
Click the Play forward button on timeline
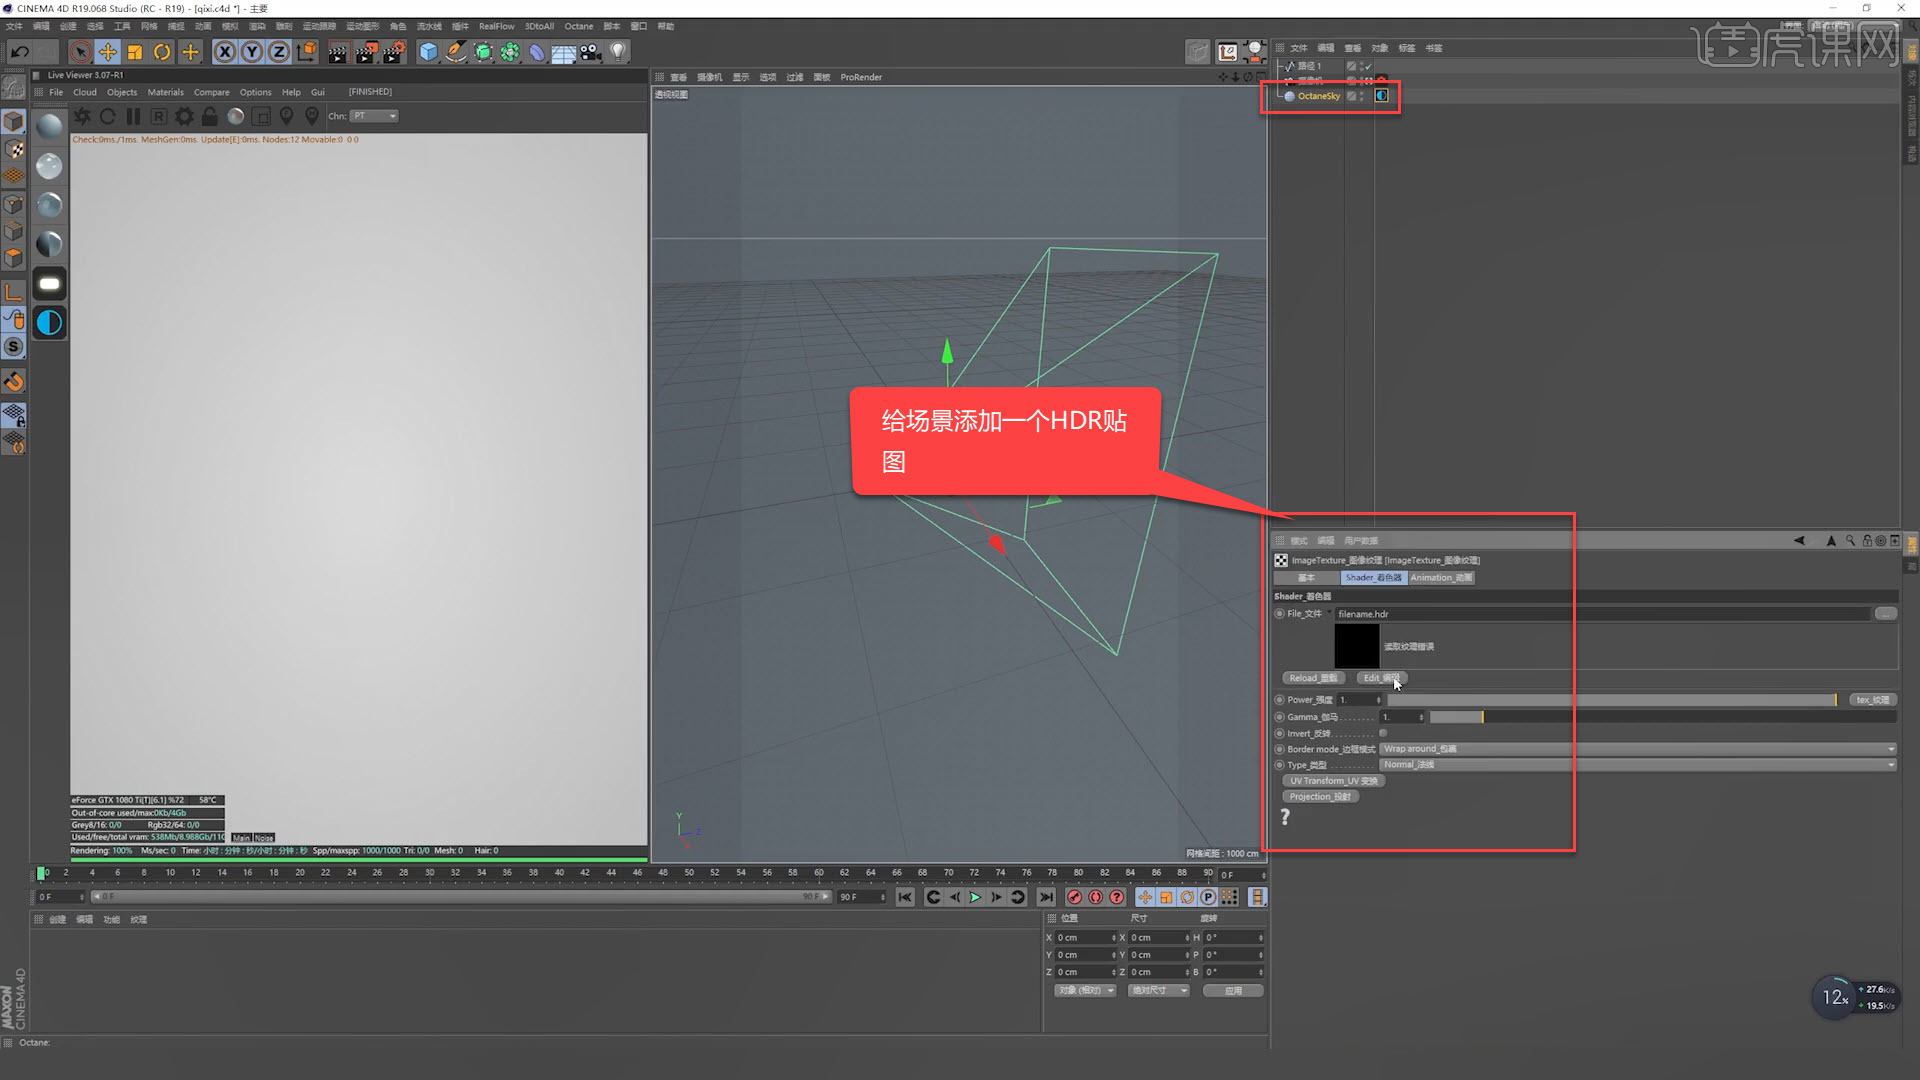975,897
